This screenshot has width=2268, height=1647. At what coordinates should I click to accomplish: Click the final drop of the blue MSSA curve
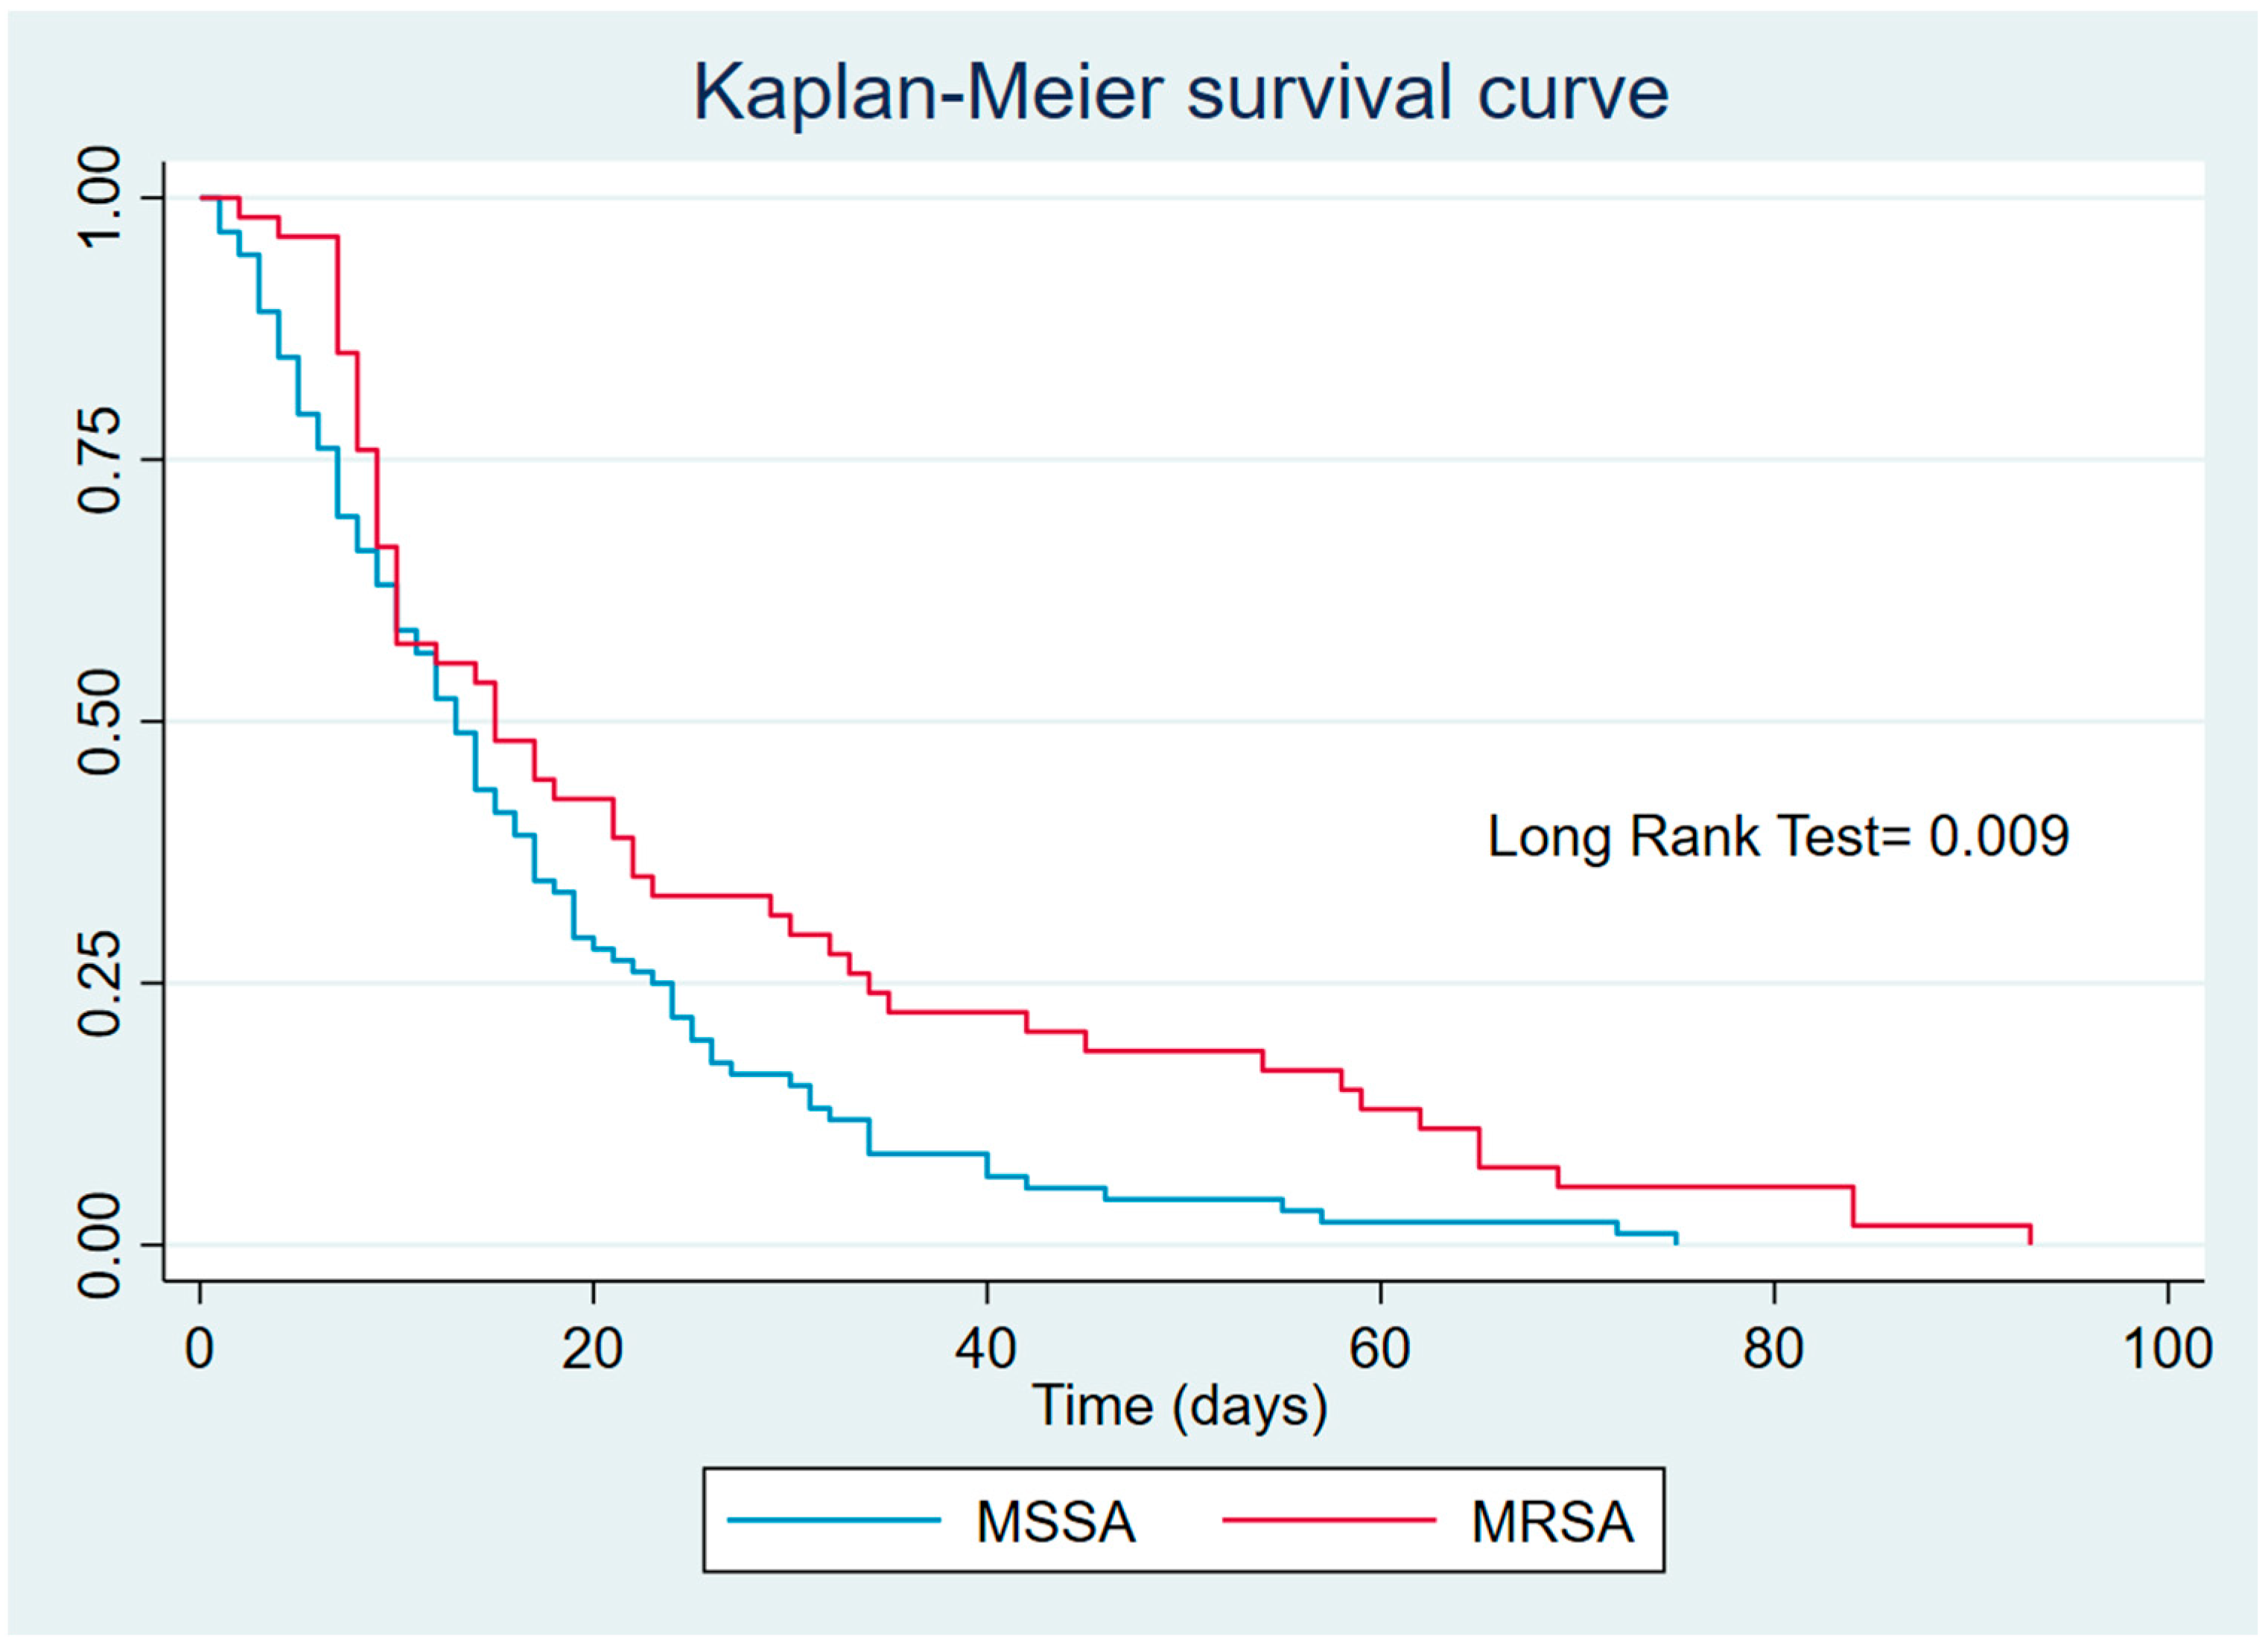tap(1676, 1239)
